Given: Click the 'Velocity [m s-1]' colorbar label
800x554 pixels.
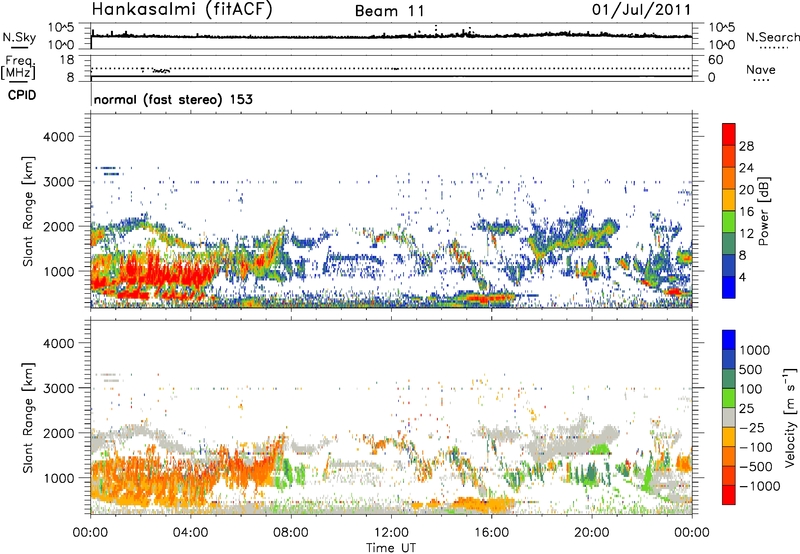Looking at the screenshot, I should (x=790, y=417).
